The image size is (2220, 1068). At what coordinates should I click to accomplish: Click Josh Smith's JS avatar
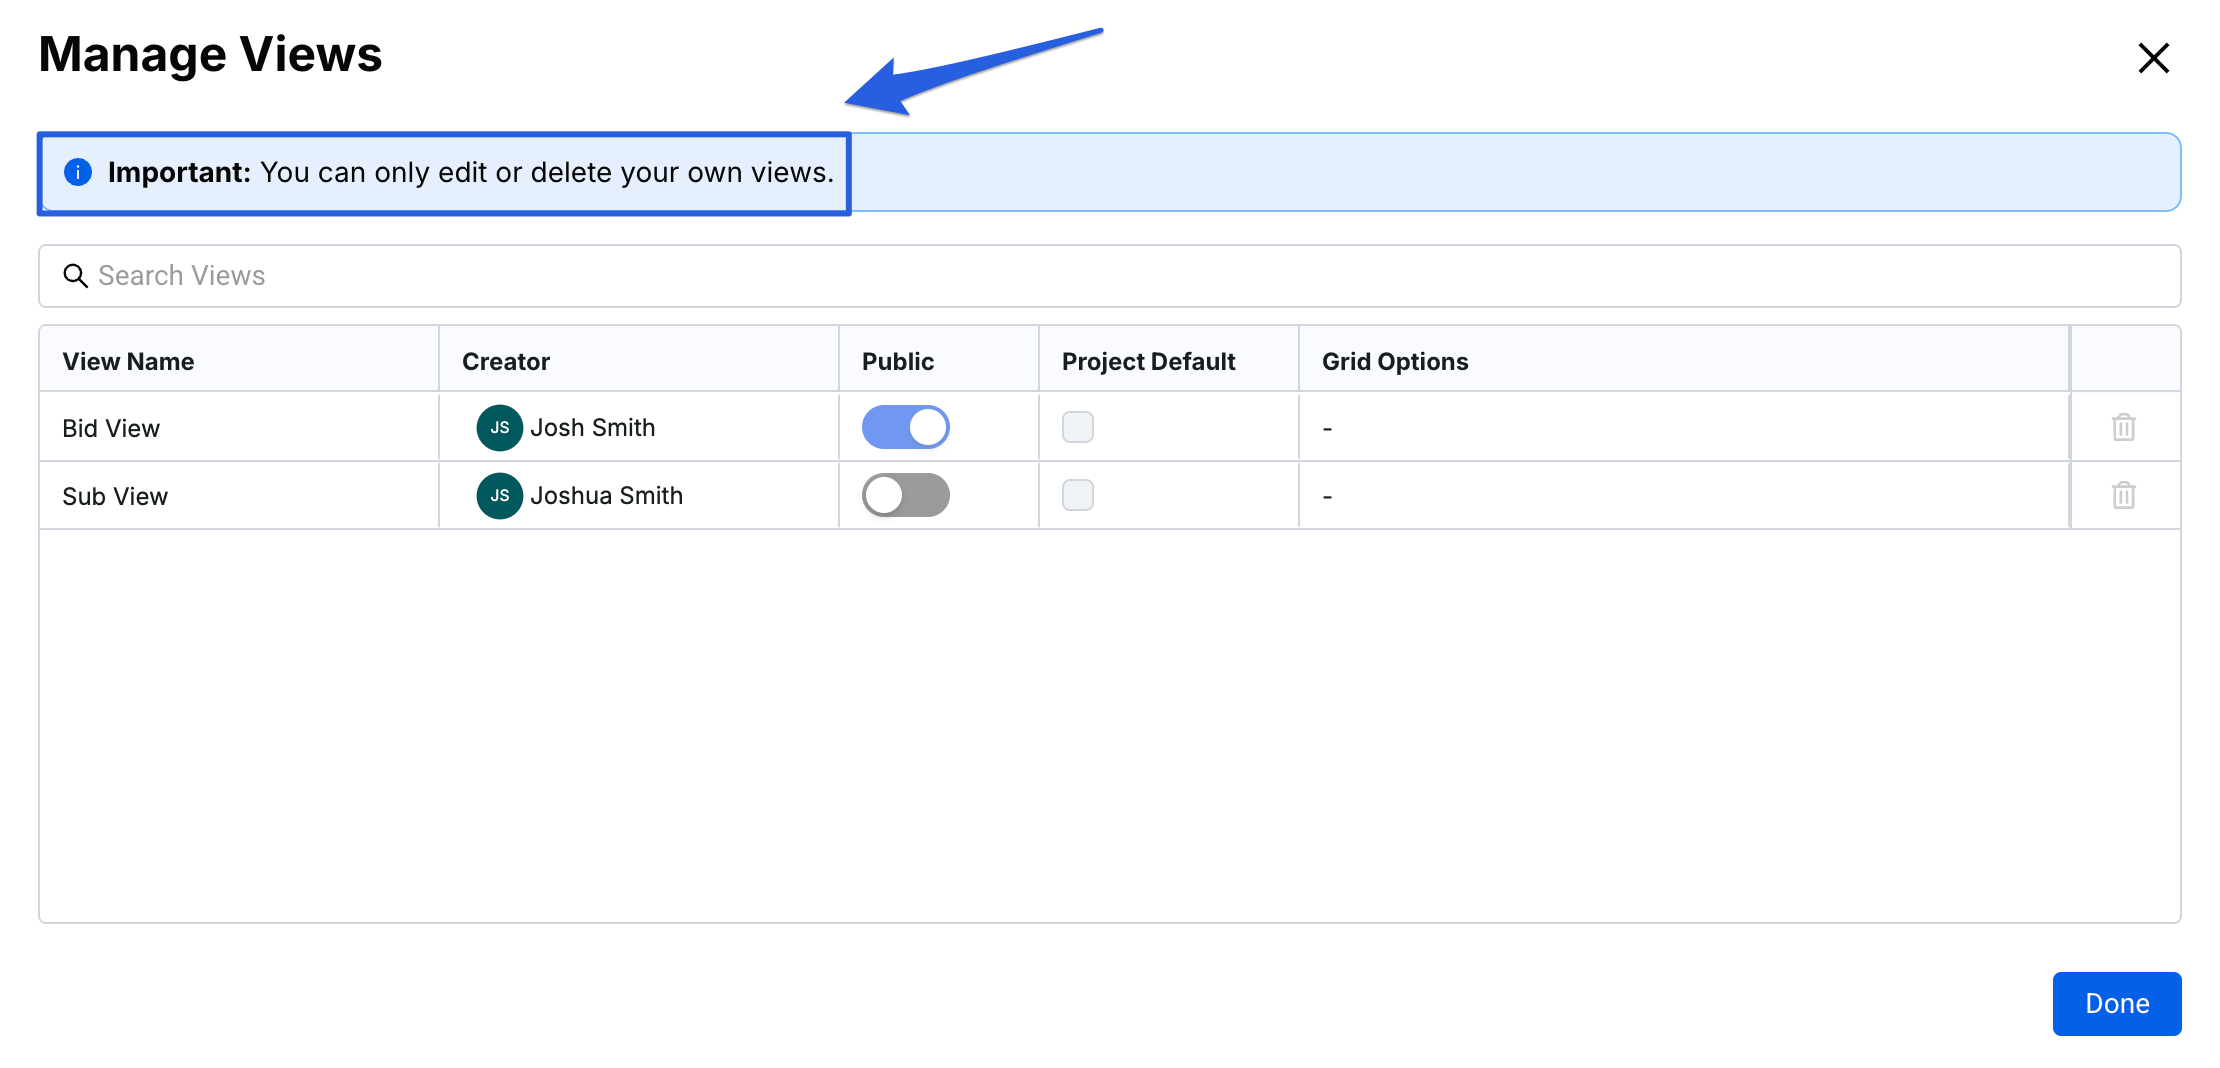click(x=500, y=428)
